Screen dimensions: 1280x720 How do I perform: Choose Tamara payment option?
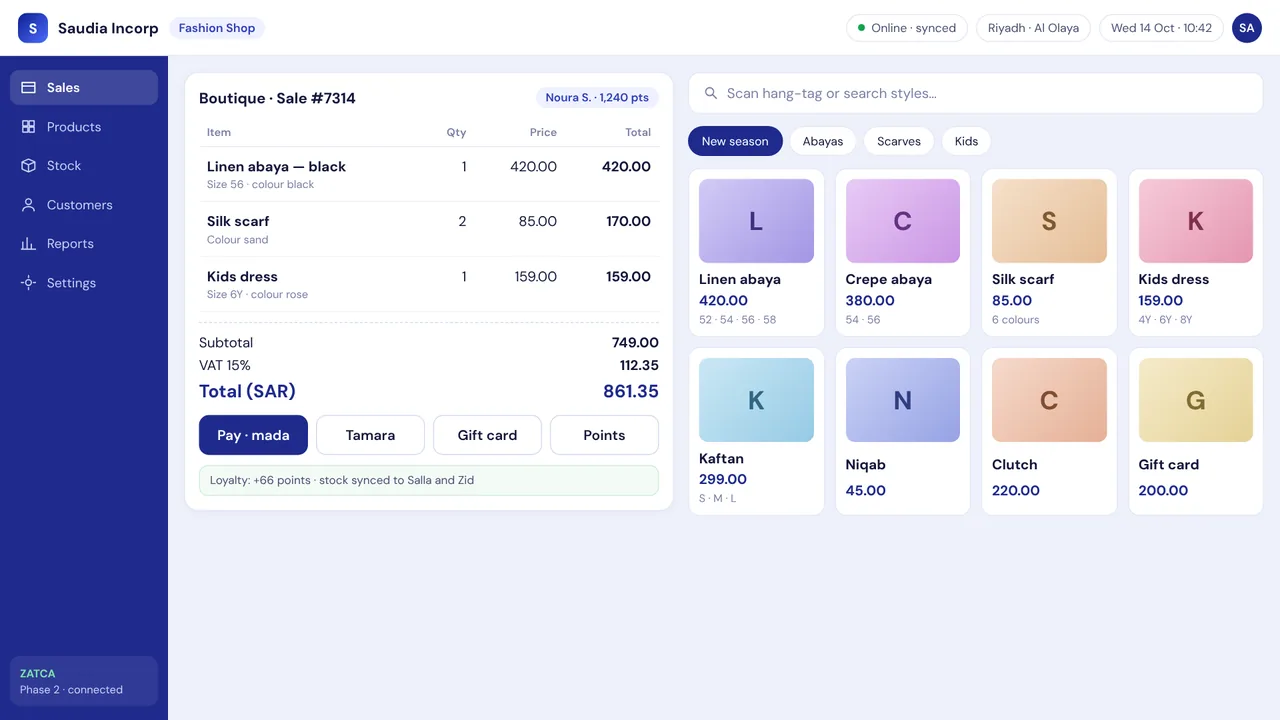tap(370, 435)
